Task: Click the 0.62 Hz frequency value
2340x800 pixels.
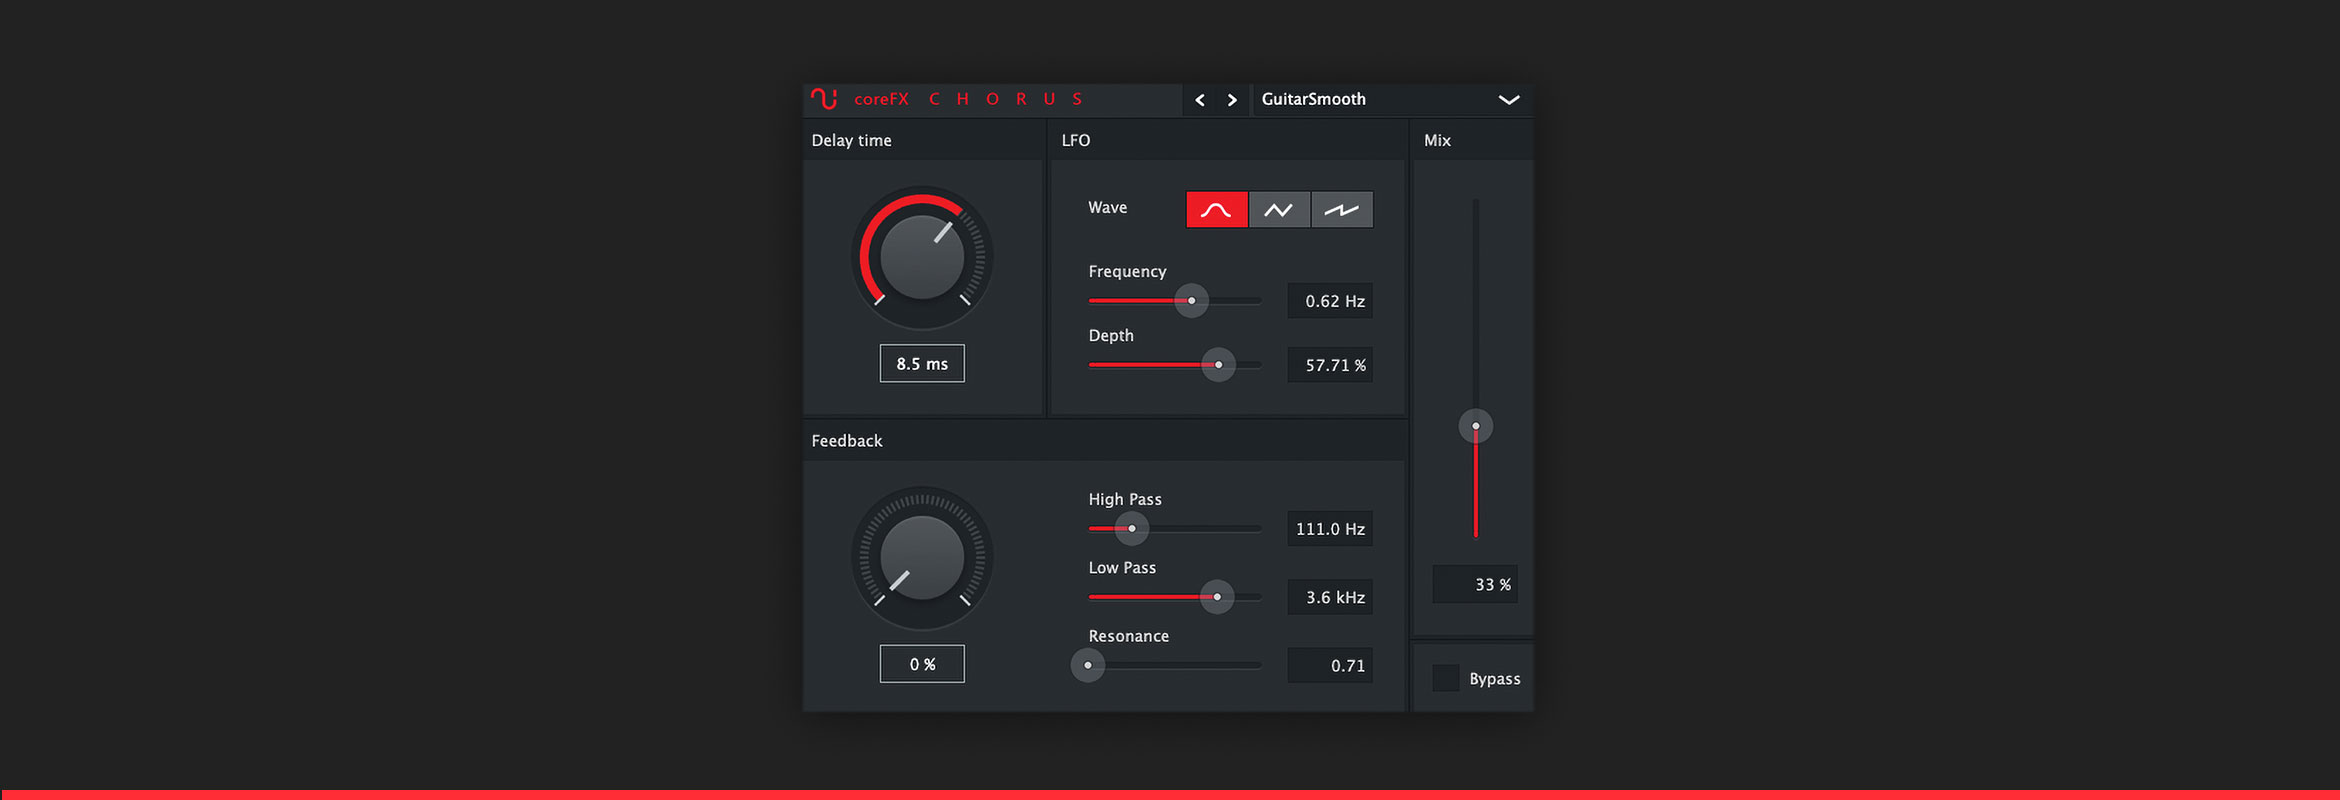Action: [x=1330, y=301]
